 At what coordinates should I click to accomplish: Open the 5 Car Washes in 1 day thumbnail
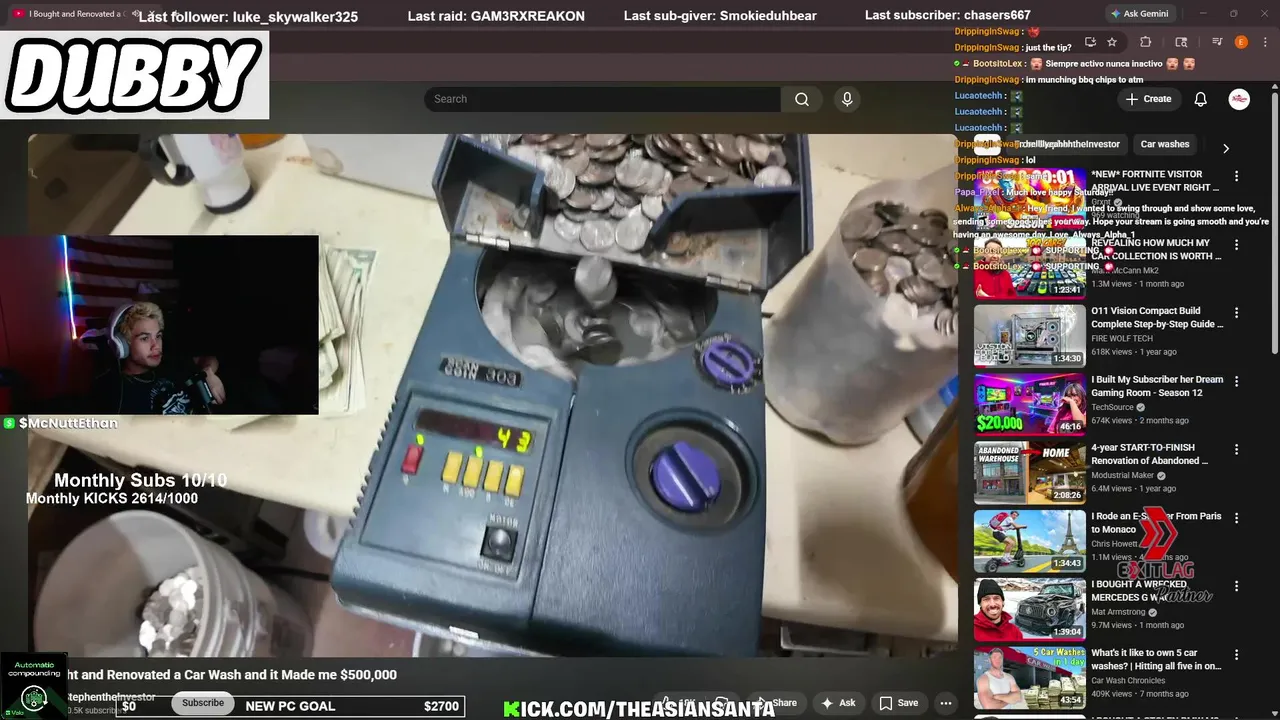[x=1029, y=678]
